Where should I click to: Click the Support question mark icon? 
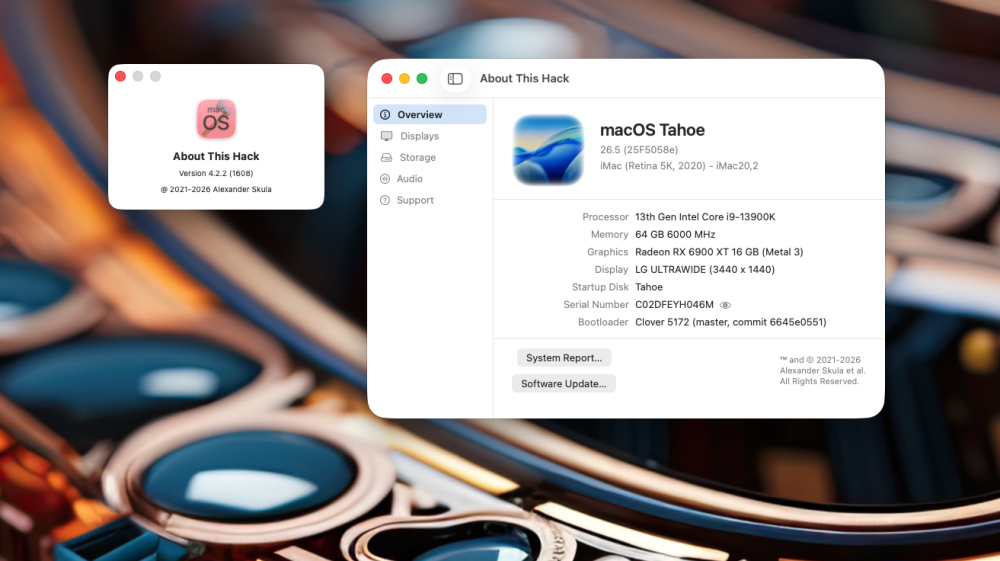click(x=385, y=200)
